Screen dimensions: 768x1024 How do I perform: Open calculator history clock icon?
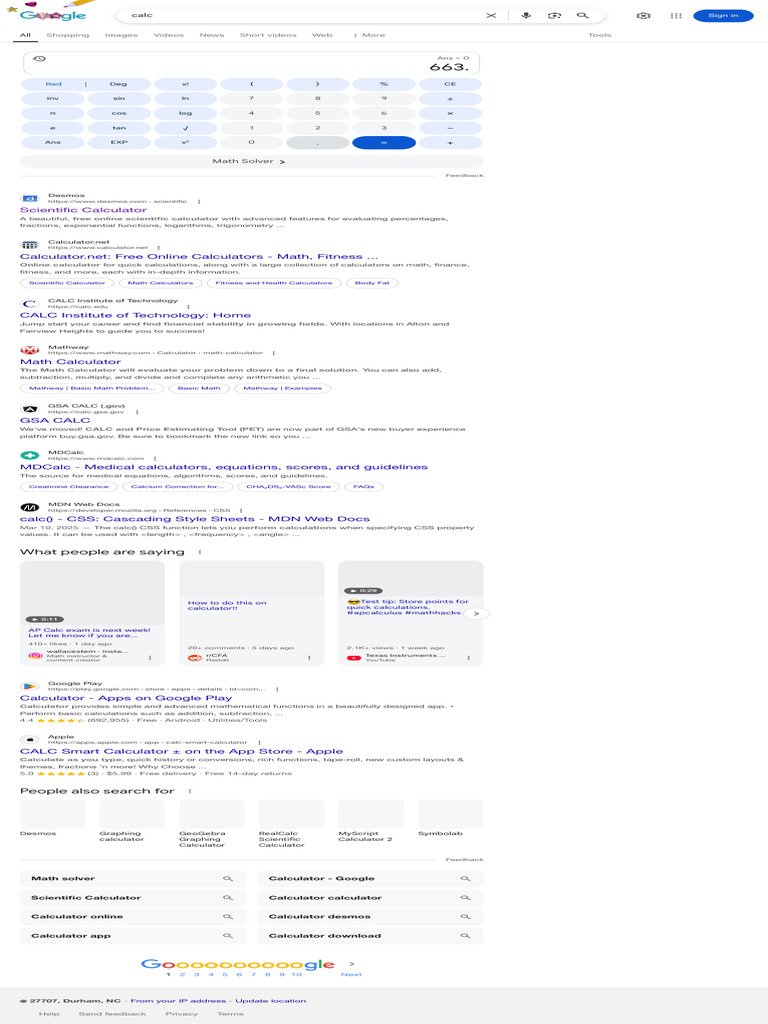[39, 59]
